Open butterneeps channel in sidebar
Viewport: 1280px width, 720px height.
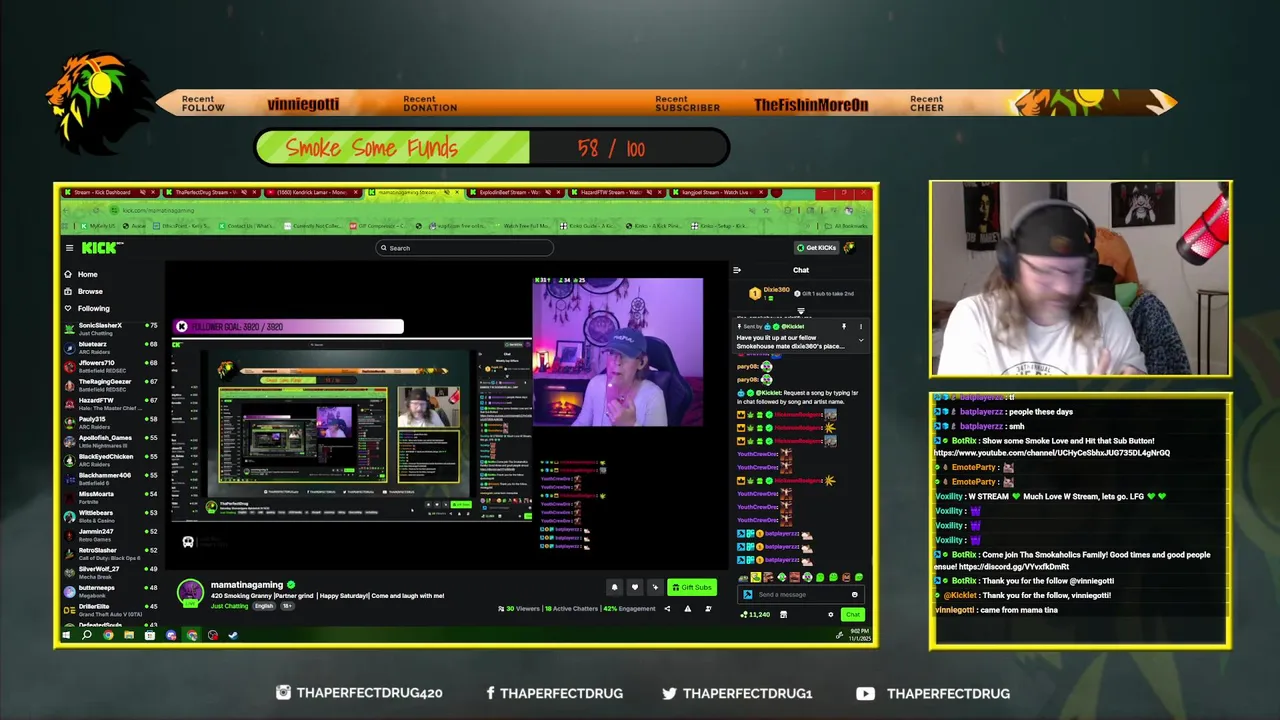112,591
